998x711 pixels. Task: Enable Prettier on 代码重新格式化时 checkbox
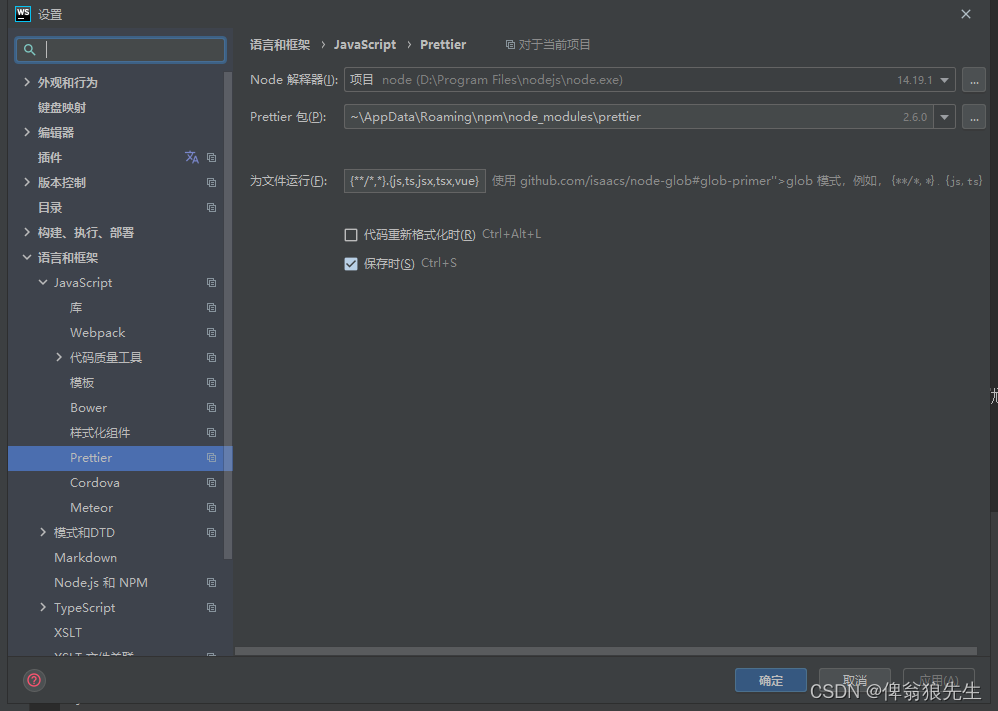351,235
